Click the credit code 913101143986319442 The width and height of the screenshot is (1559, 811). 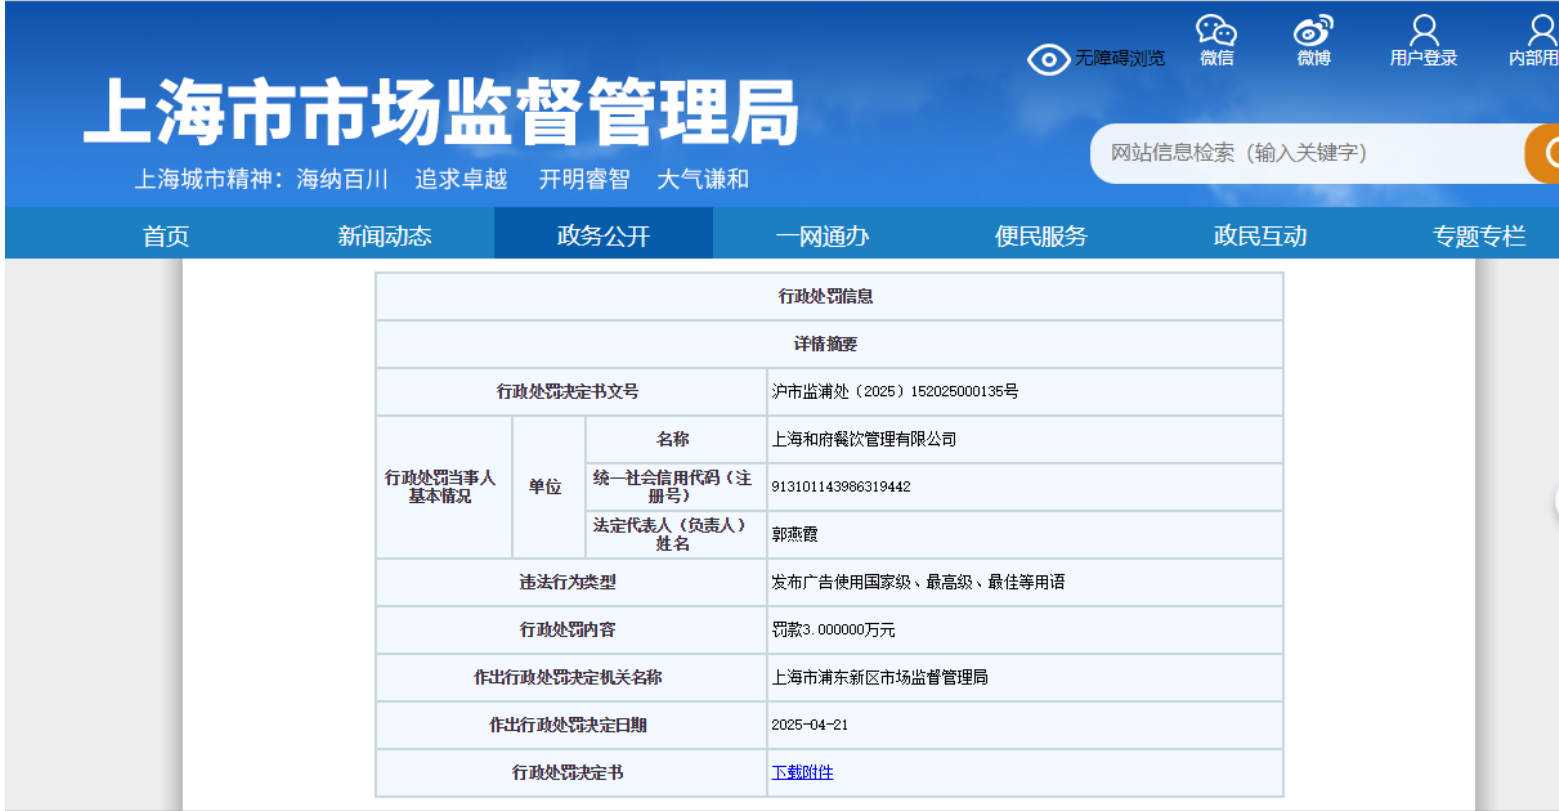(841, 487)
